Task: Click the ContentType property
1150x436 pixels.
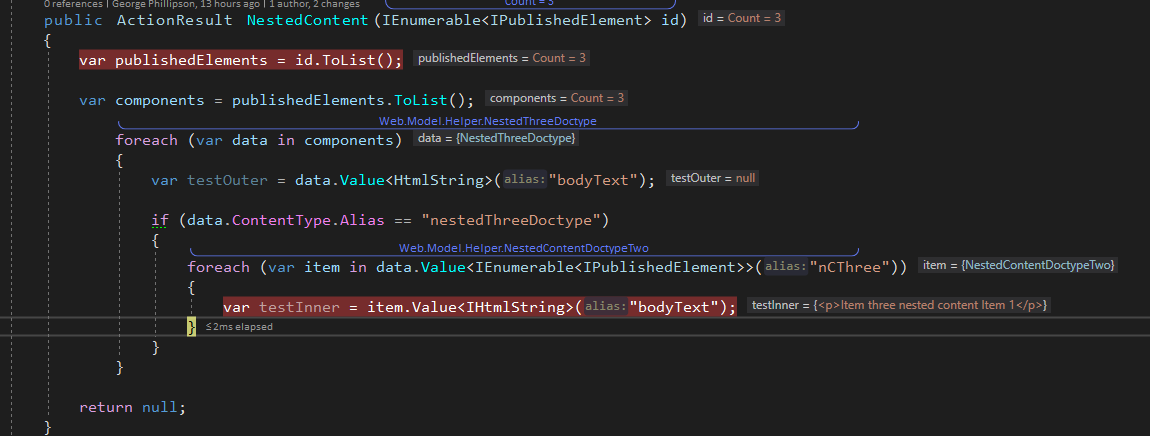Action: pos(280,219)
